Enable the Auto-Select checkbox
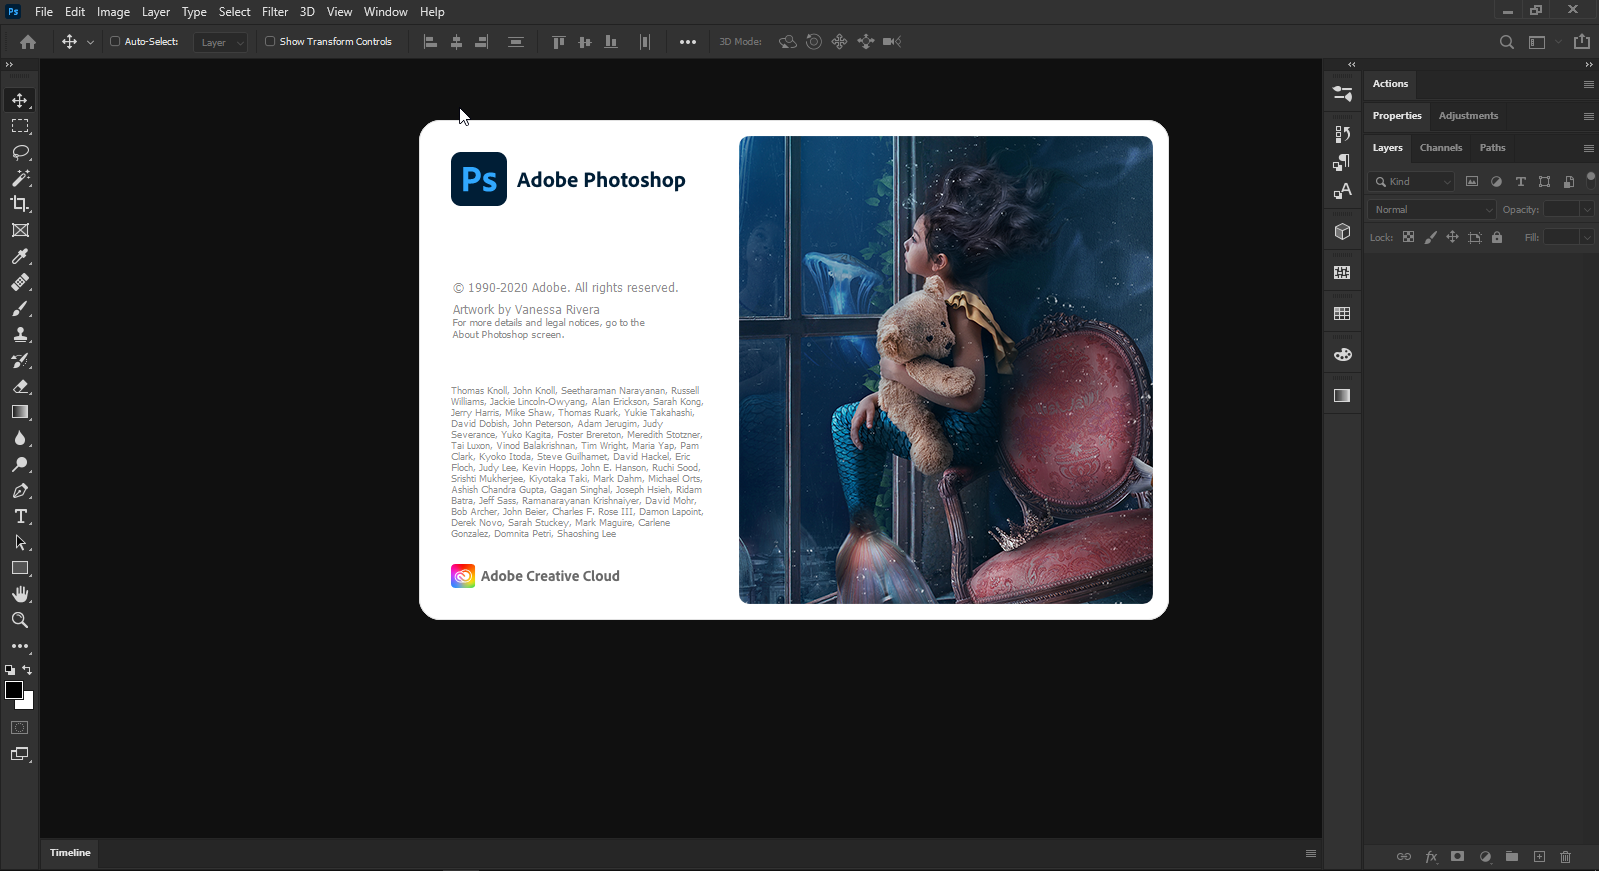 [x=115, y=41]
